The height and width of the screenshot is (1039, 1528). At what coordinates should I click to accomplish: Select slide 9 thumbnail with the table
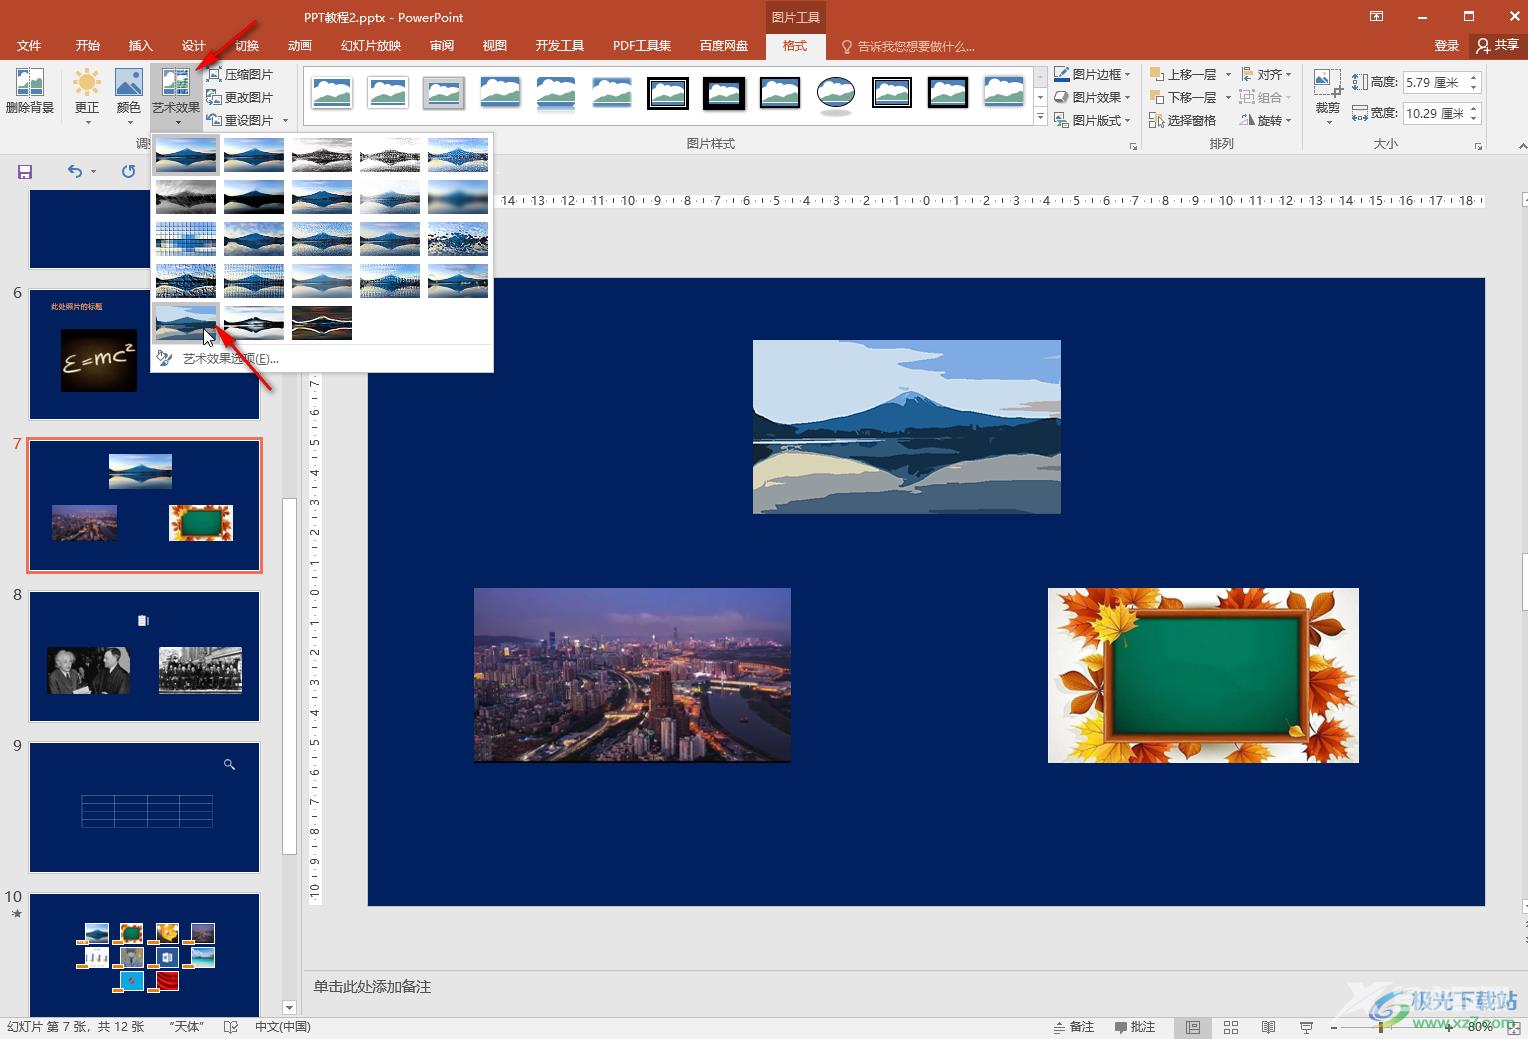(145, 807)
